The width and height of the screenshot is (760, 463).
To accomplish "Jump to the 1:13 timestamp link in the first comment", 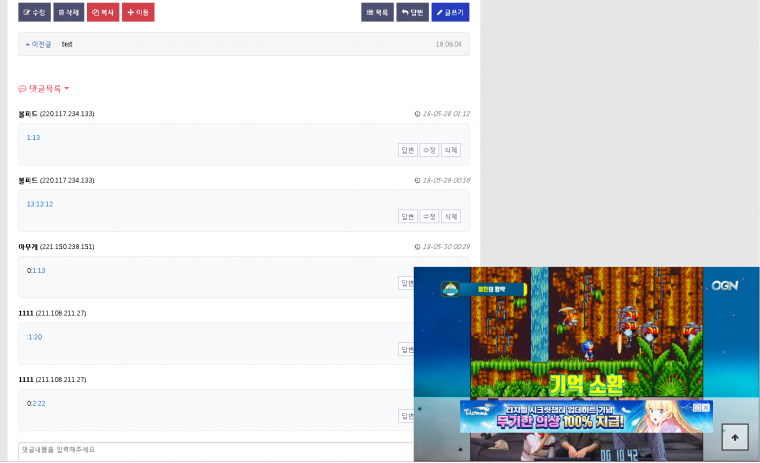I will click(x=33, y=138).
